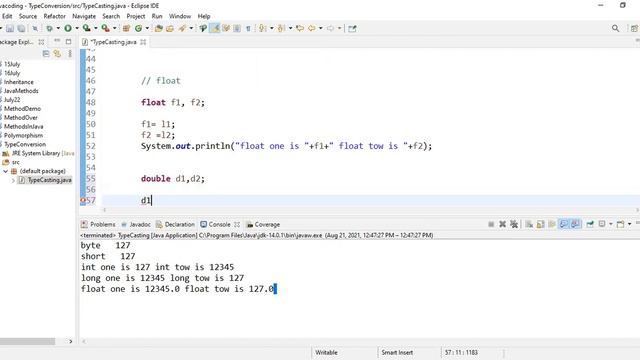Open the Coverage launch dropdown arrow

pyautogui.click(x=96, y=29)
